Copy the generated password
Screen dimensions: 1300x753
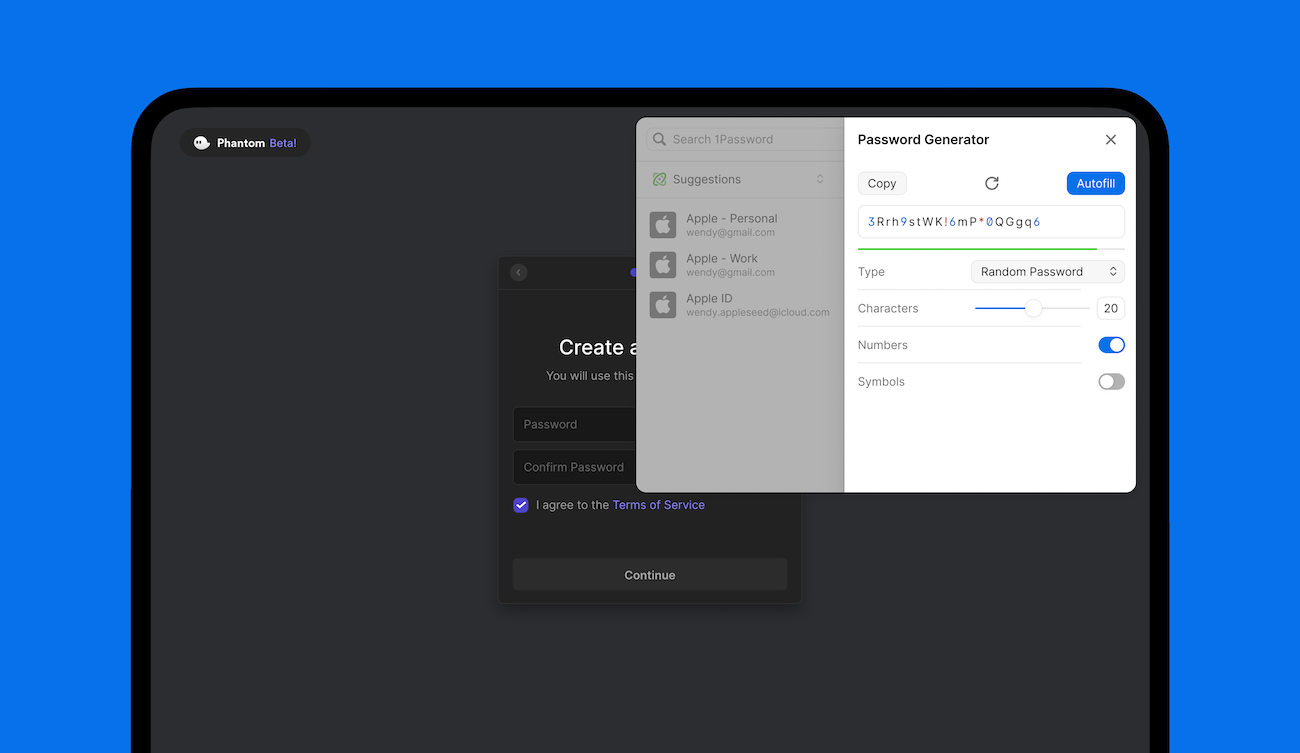point(881,183)
